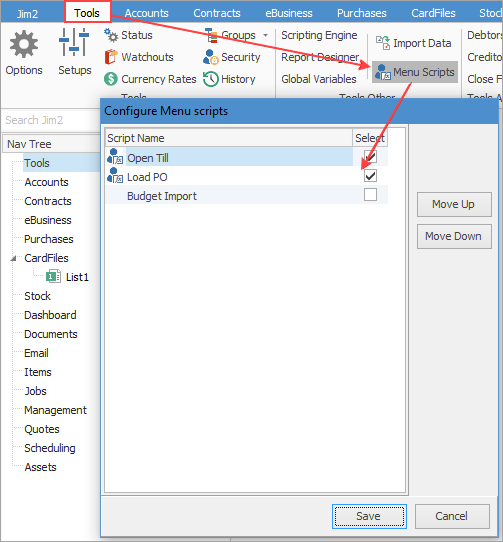Click the Security user lock icon
The width and height of the screenshot is (503, 542).
[211, 57]
